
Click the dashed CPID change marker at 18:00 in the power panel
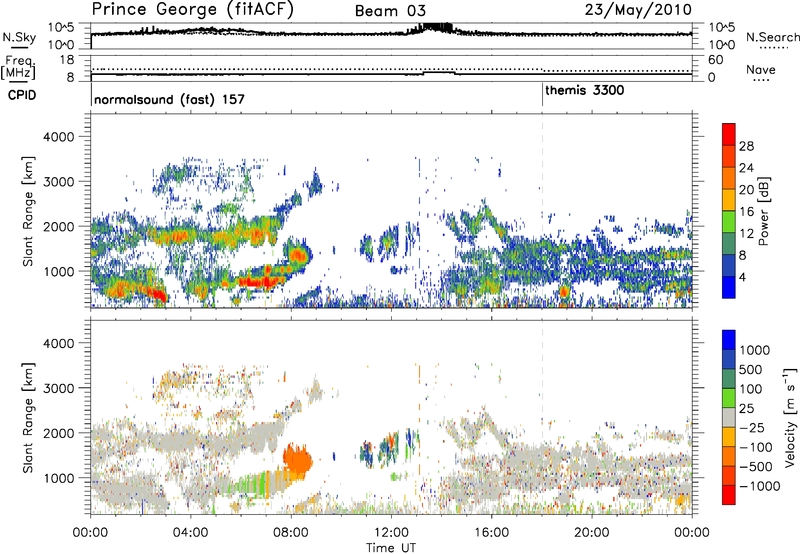[542, 211]
